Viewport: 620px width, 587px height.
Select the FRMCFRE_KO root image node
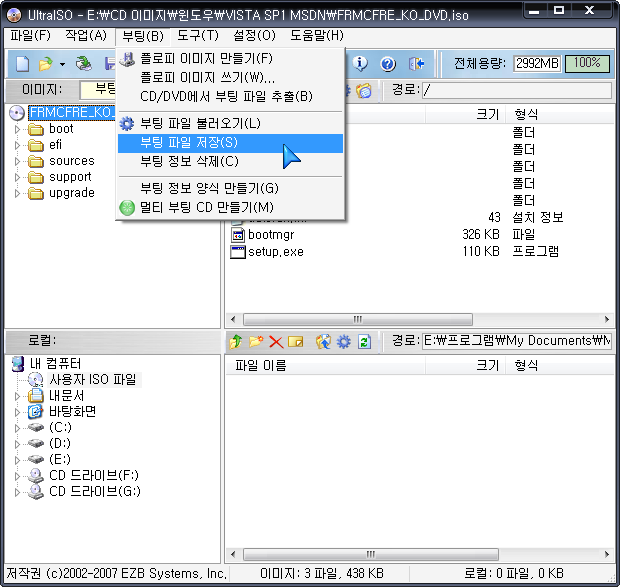pyautogui.click(x=72, y=113)
